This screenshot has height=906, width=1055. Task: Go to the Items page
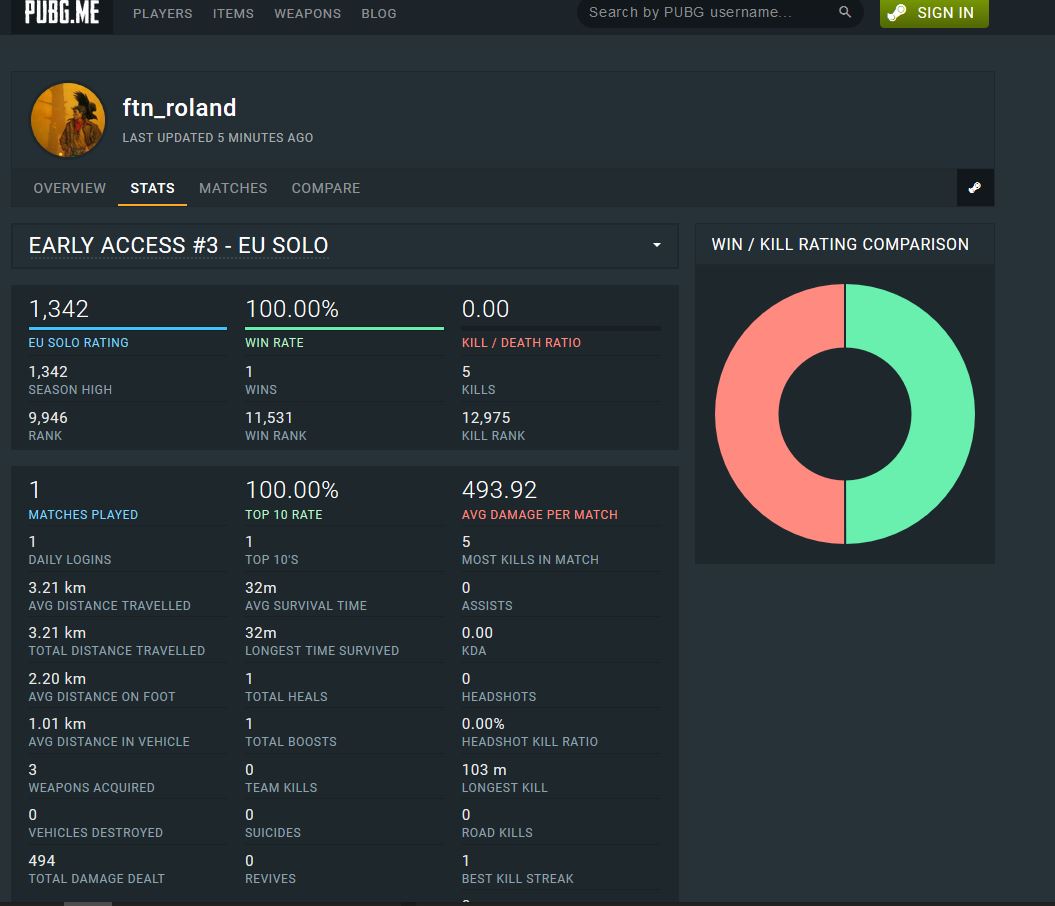click(x=233, y=14)
